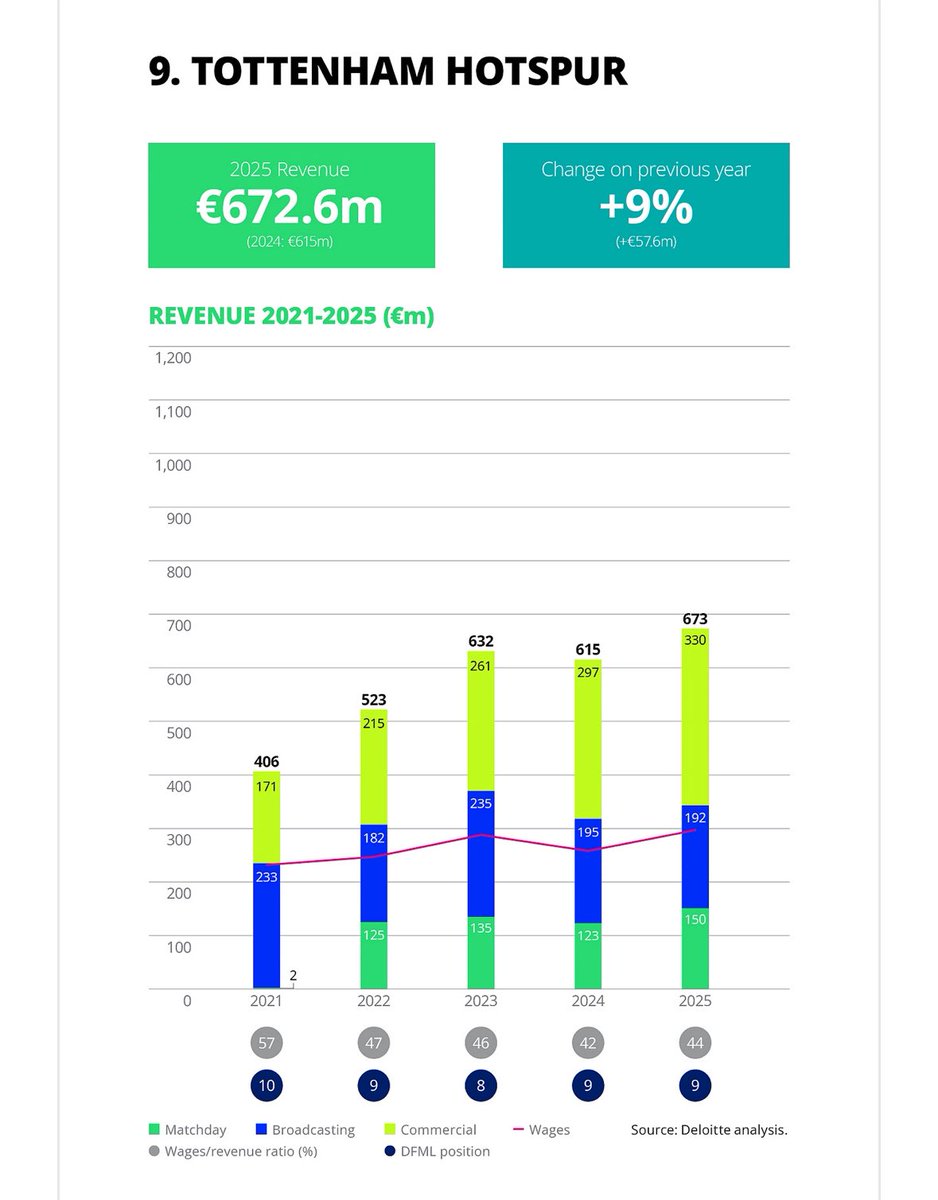Click the Broadcasting blue legend swatch

[262, 1130]
